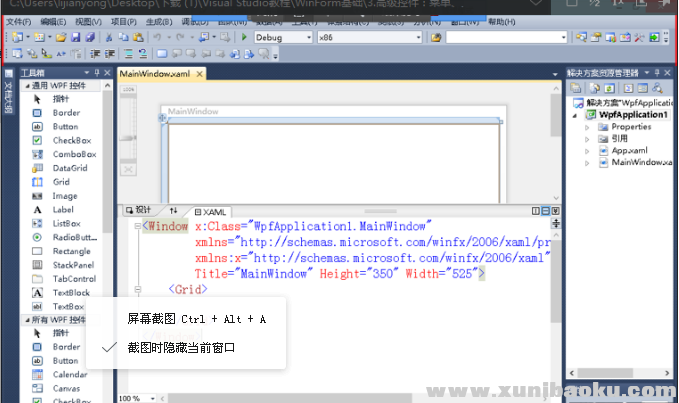Pick the DataGrid control from toolbox
This screenshot has width=679, height=403.
70,169
